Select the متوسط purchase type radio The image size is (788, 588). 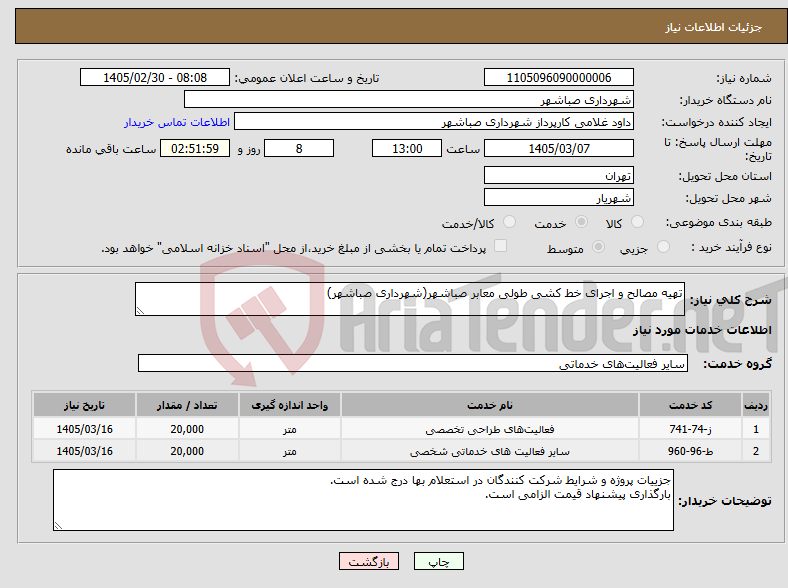tap(598, 246)
